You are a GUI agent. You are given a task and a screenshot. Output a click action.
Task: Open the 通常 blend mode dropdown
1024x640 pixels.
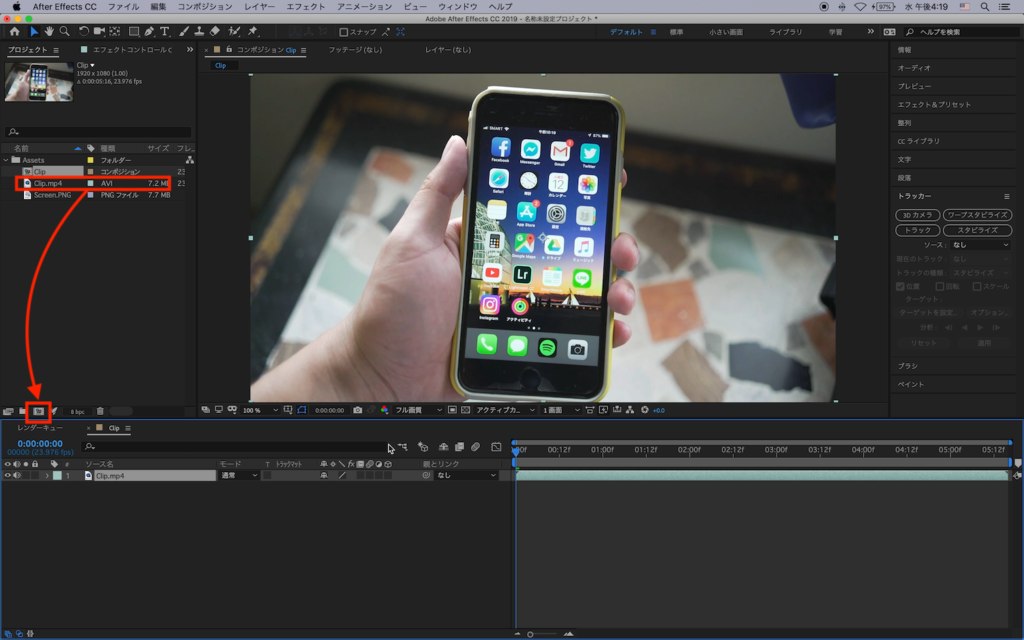pos(238,476)
